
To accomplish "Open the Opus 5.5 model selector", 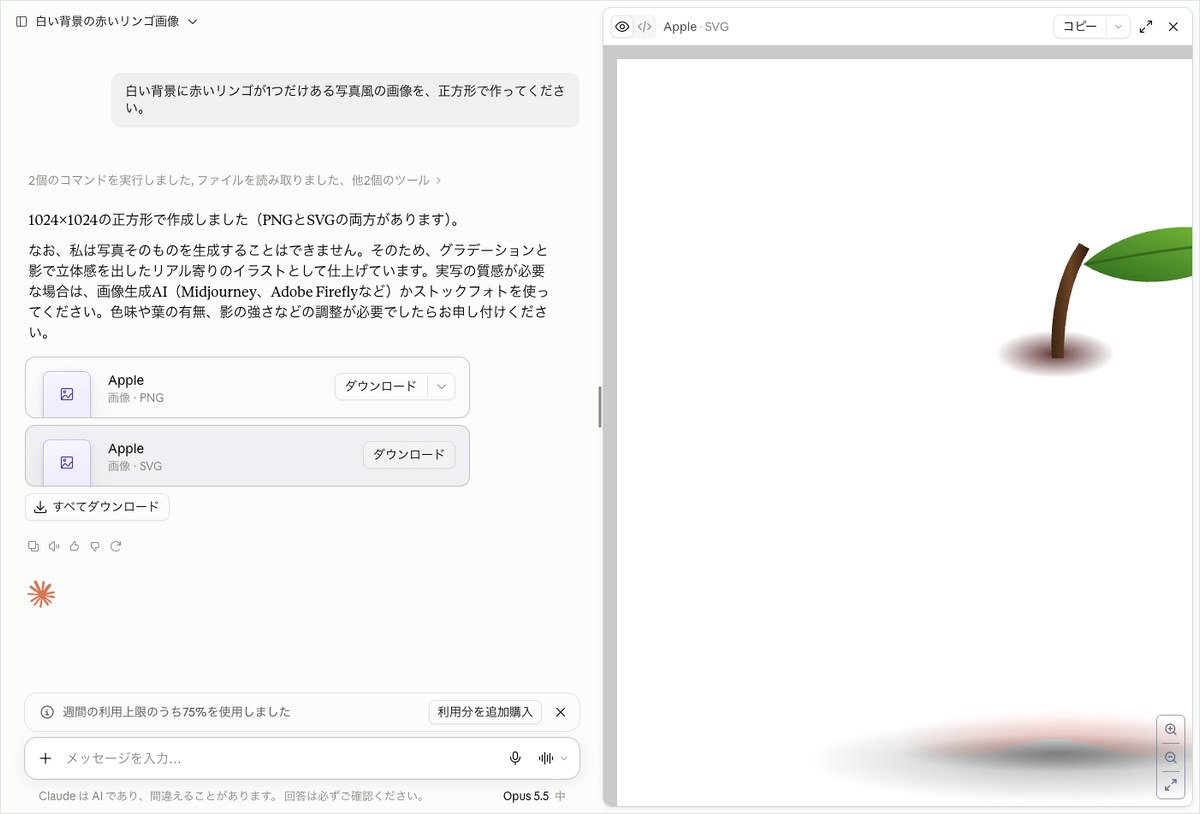I will [534, 796].
